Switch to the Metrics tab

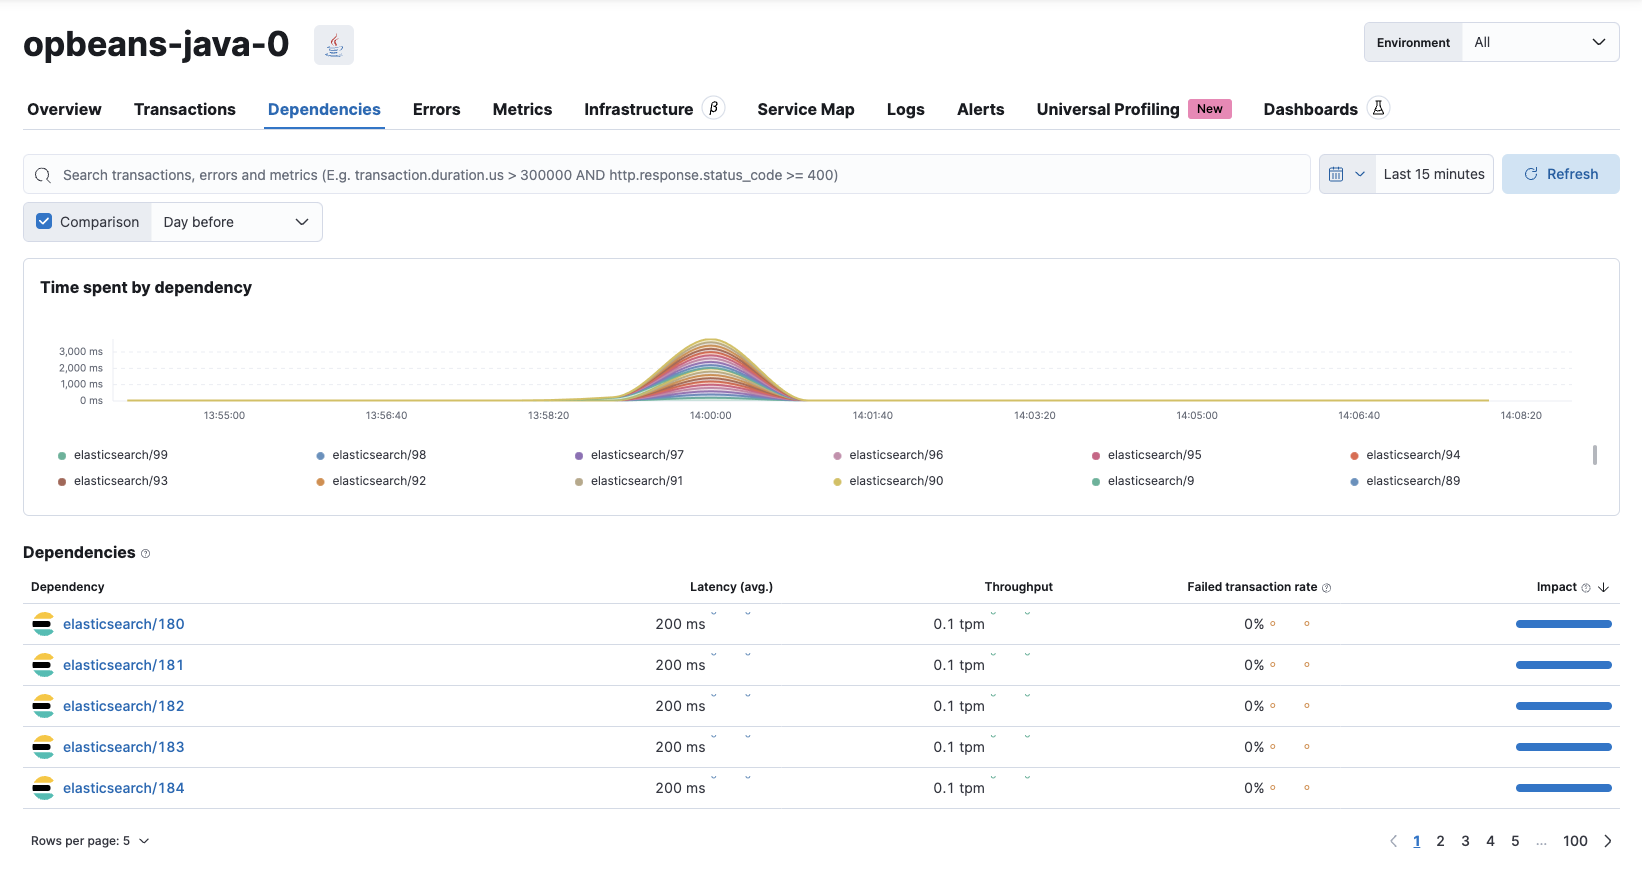[x=522, y=109]
